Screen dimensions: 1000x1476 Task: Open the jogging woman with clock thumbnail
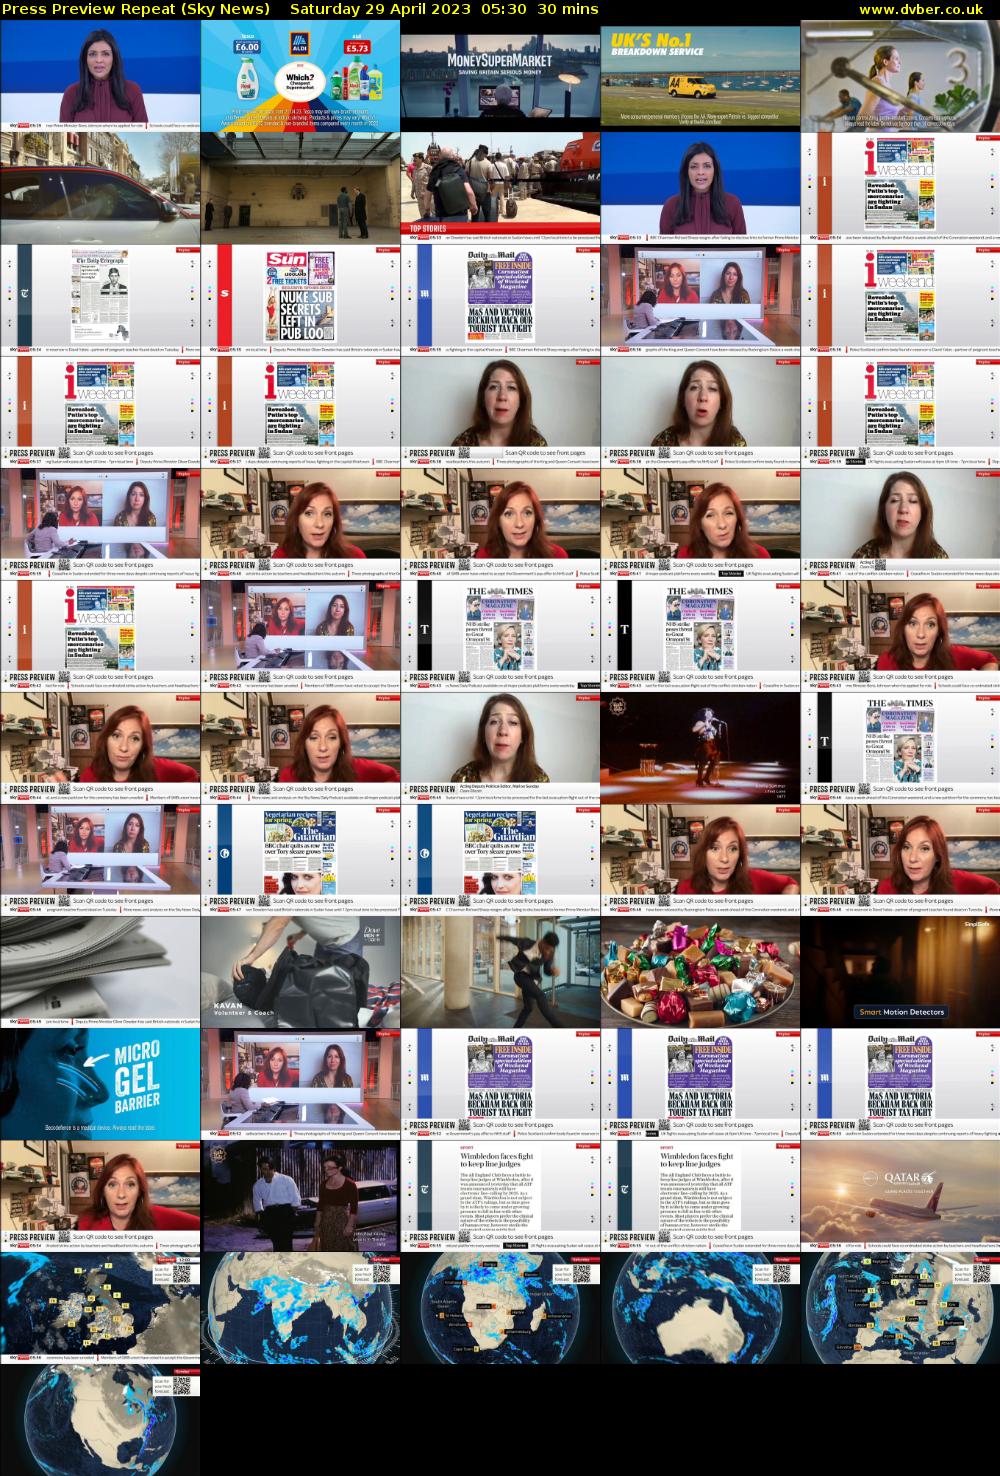coord(900,77)
